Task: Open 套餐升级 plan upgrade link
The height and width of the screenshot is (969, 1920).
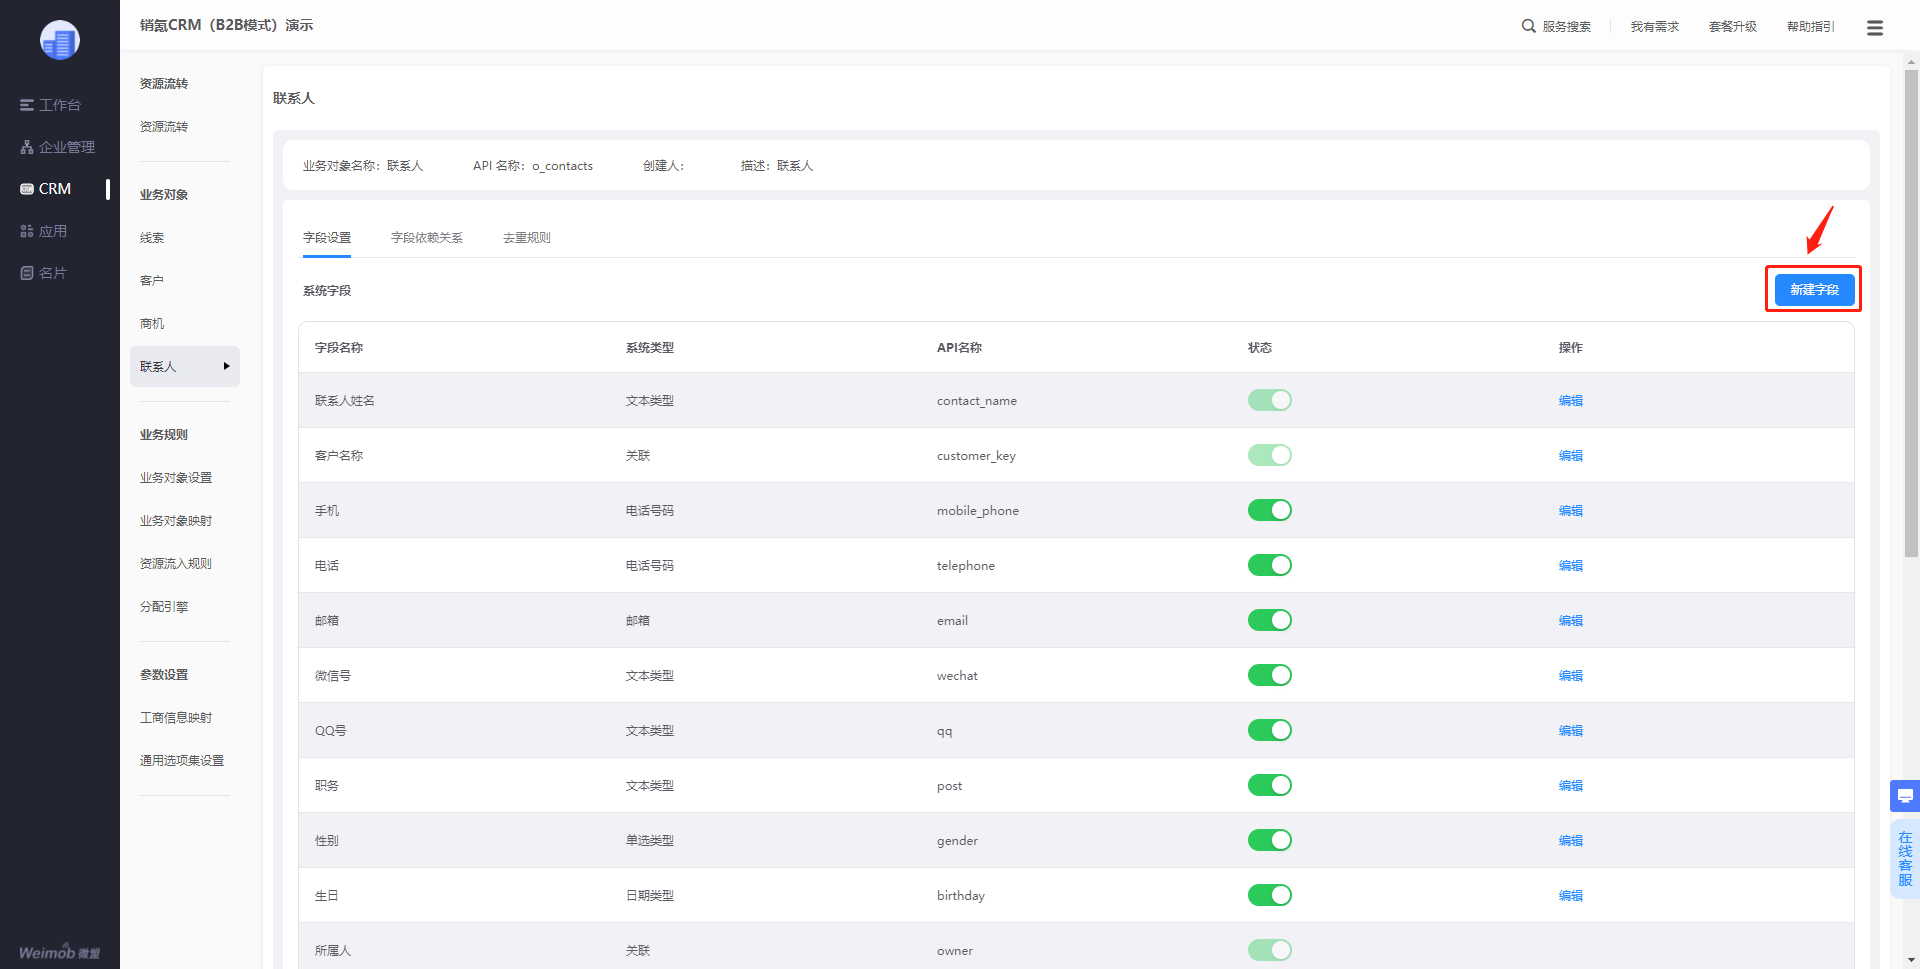Action: 1733,27
